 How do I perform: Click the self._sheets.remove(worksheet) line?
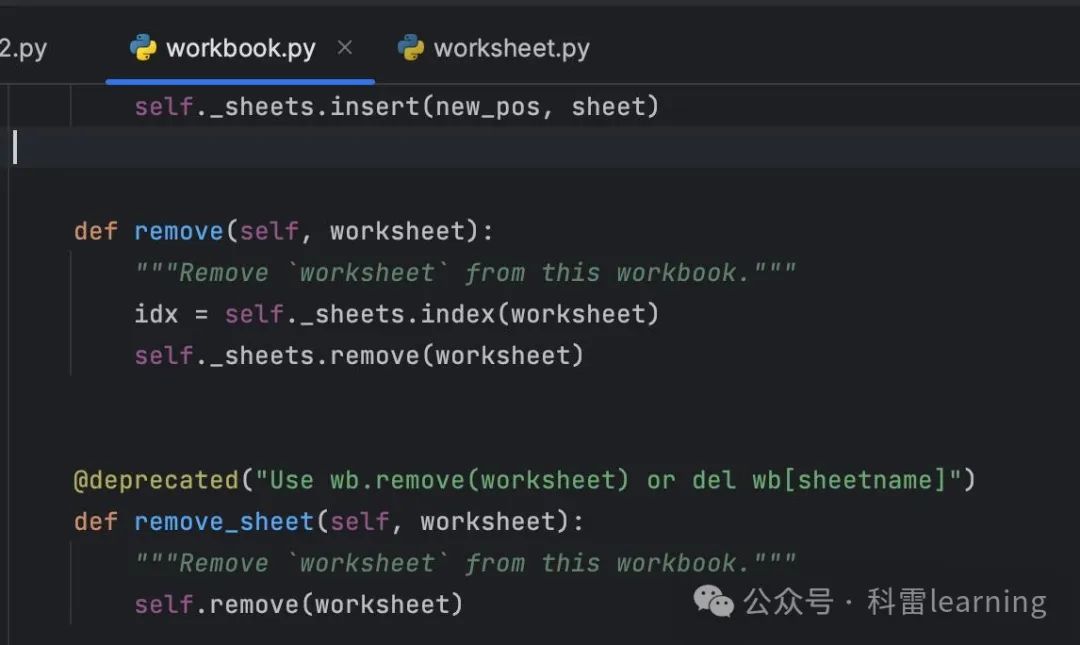pos(359,356)
